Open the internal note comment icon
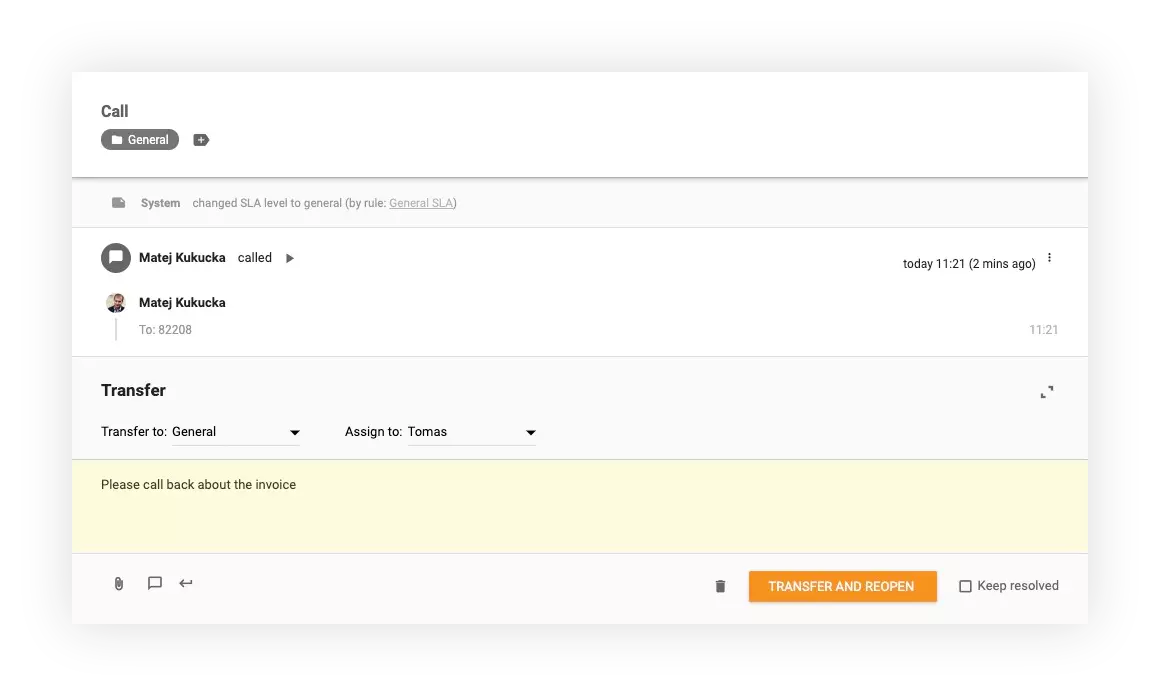 (154, 585)
